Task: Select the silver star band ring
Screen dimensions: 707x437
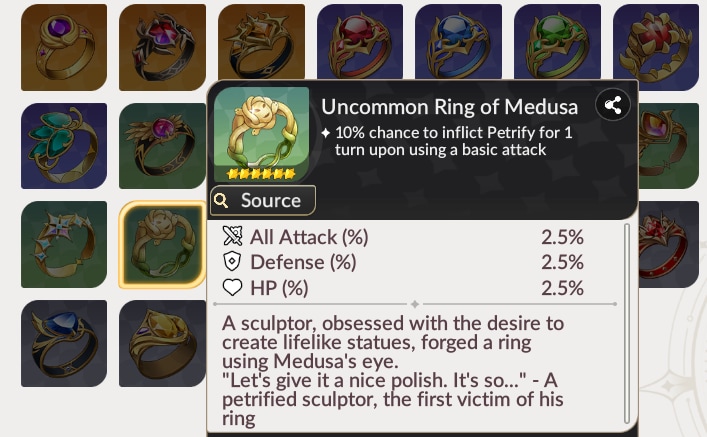Action: [63, 244]
